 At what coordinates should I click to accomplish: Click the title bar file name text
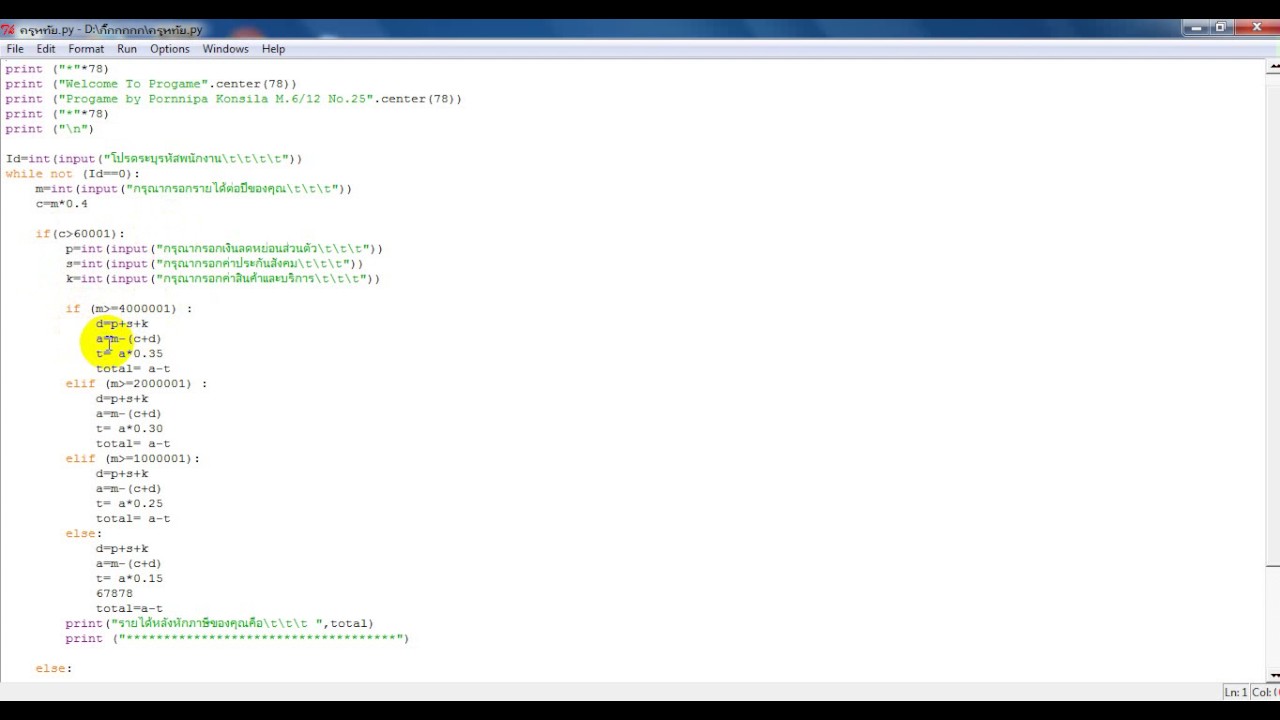tap(111, 30)
